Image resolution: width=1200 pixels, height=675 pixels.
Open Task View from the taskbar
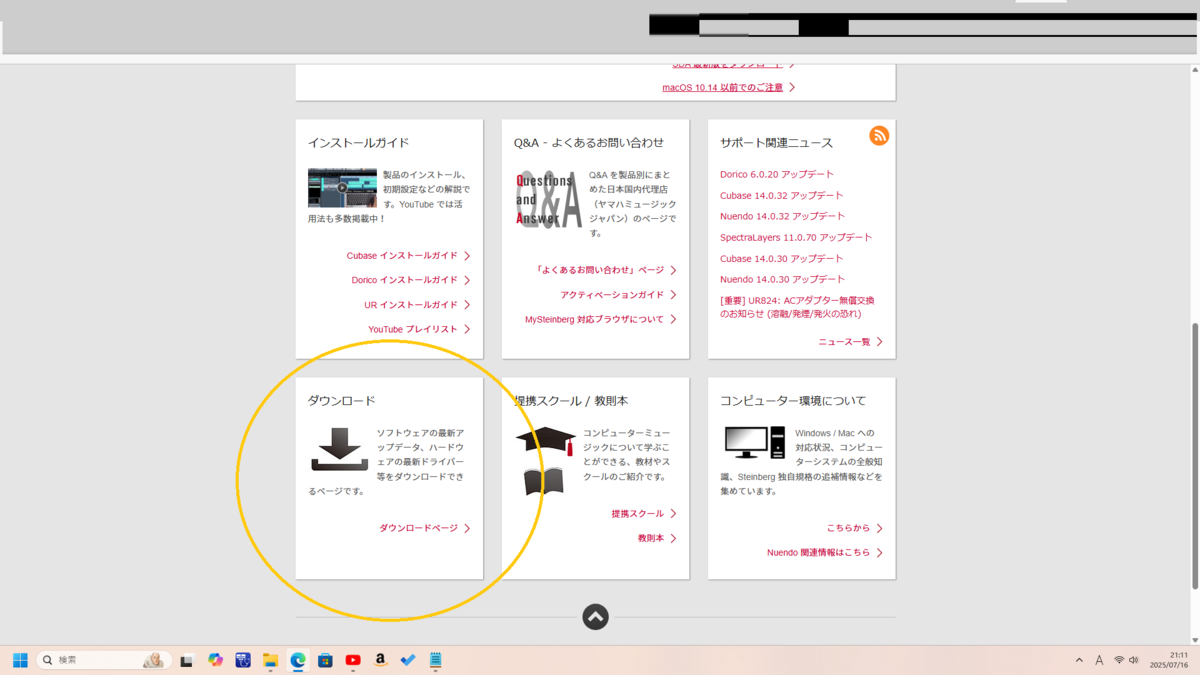pyautogui.click(x=186, y=660)
